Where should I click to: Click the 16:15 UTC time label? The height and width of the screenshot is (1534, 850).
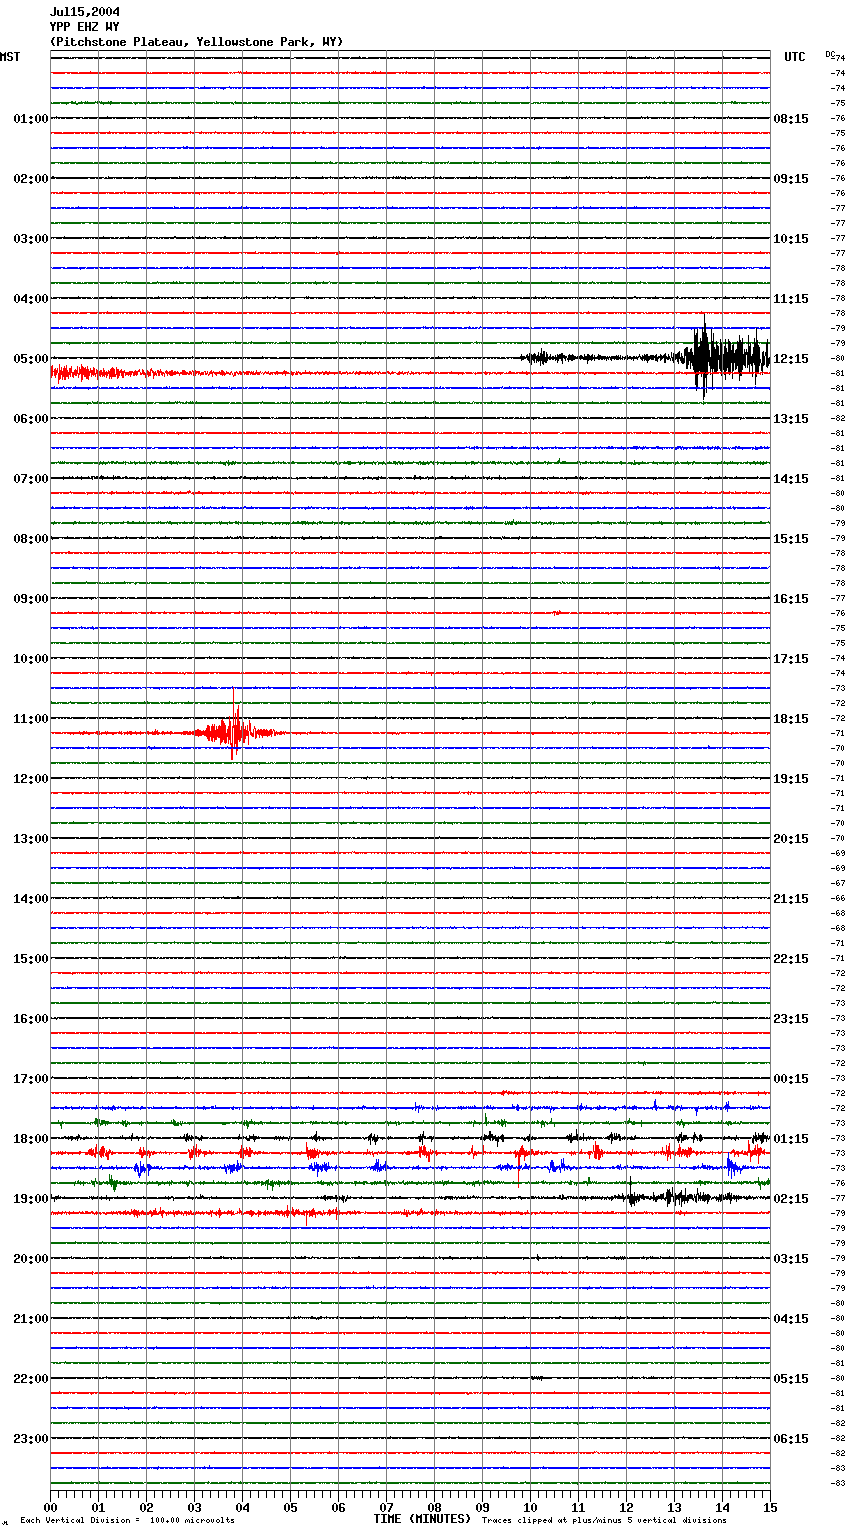click(x=791, y=599)
